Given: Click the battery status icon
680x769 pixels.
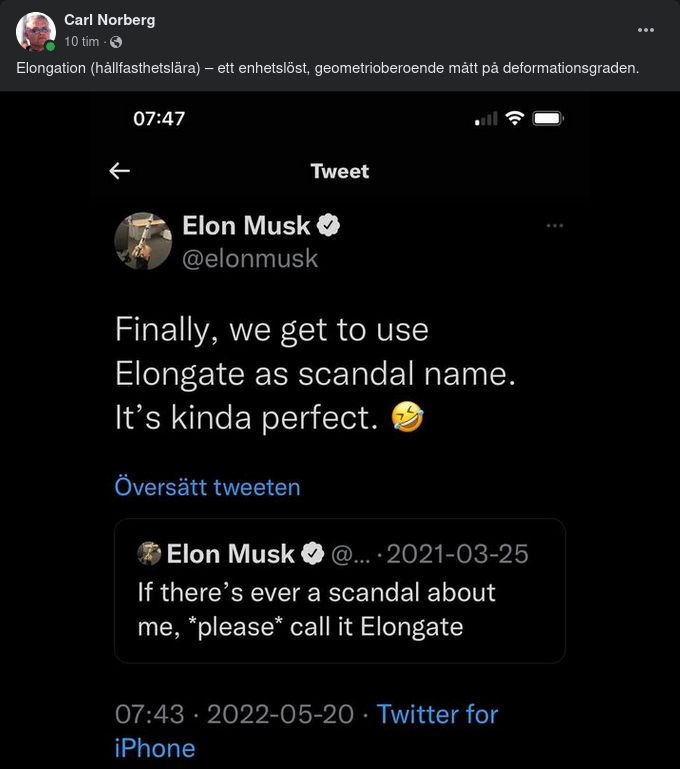Looking at the screenshot, I should (548, 118).
